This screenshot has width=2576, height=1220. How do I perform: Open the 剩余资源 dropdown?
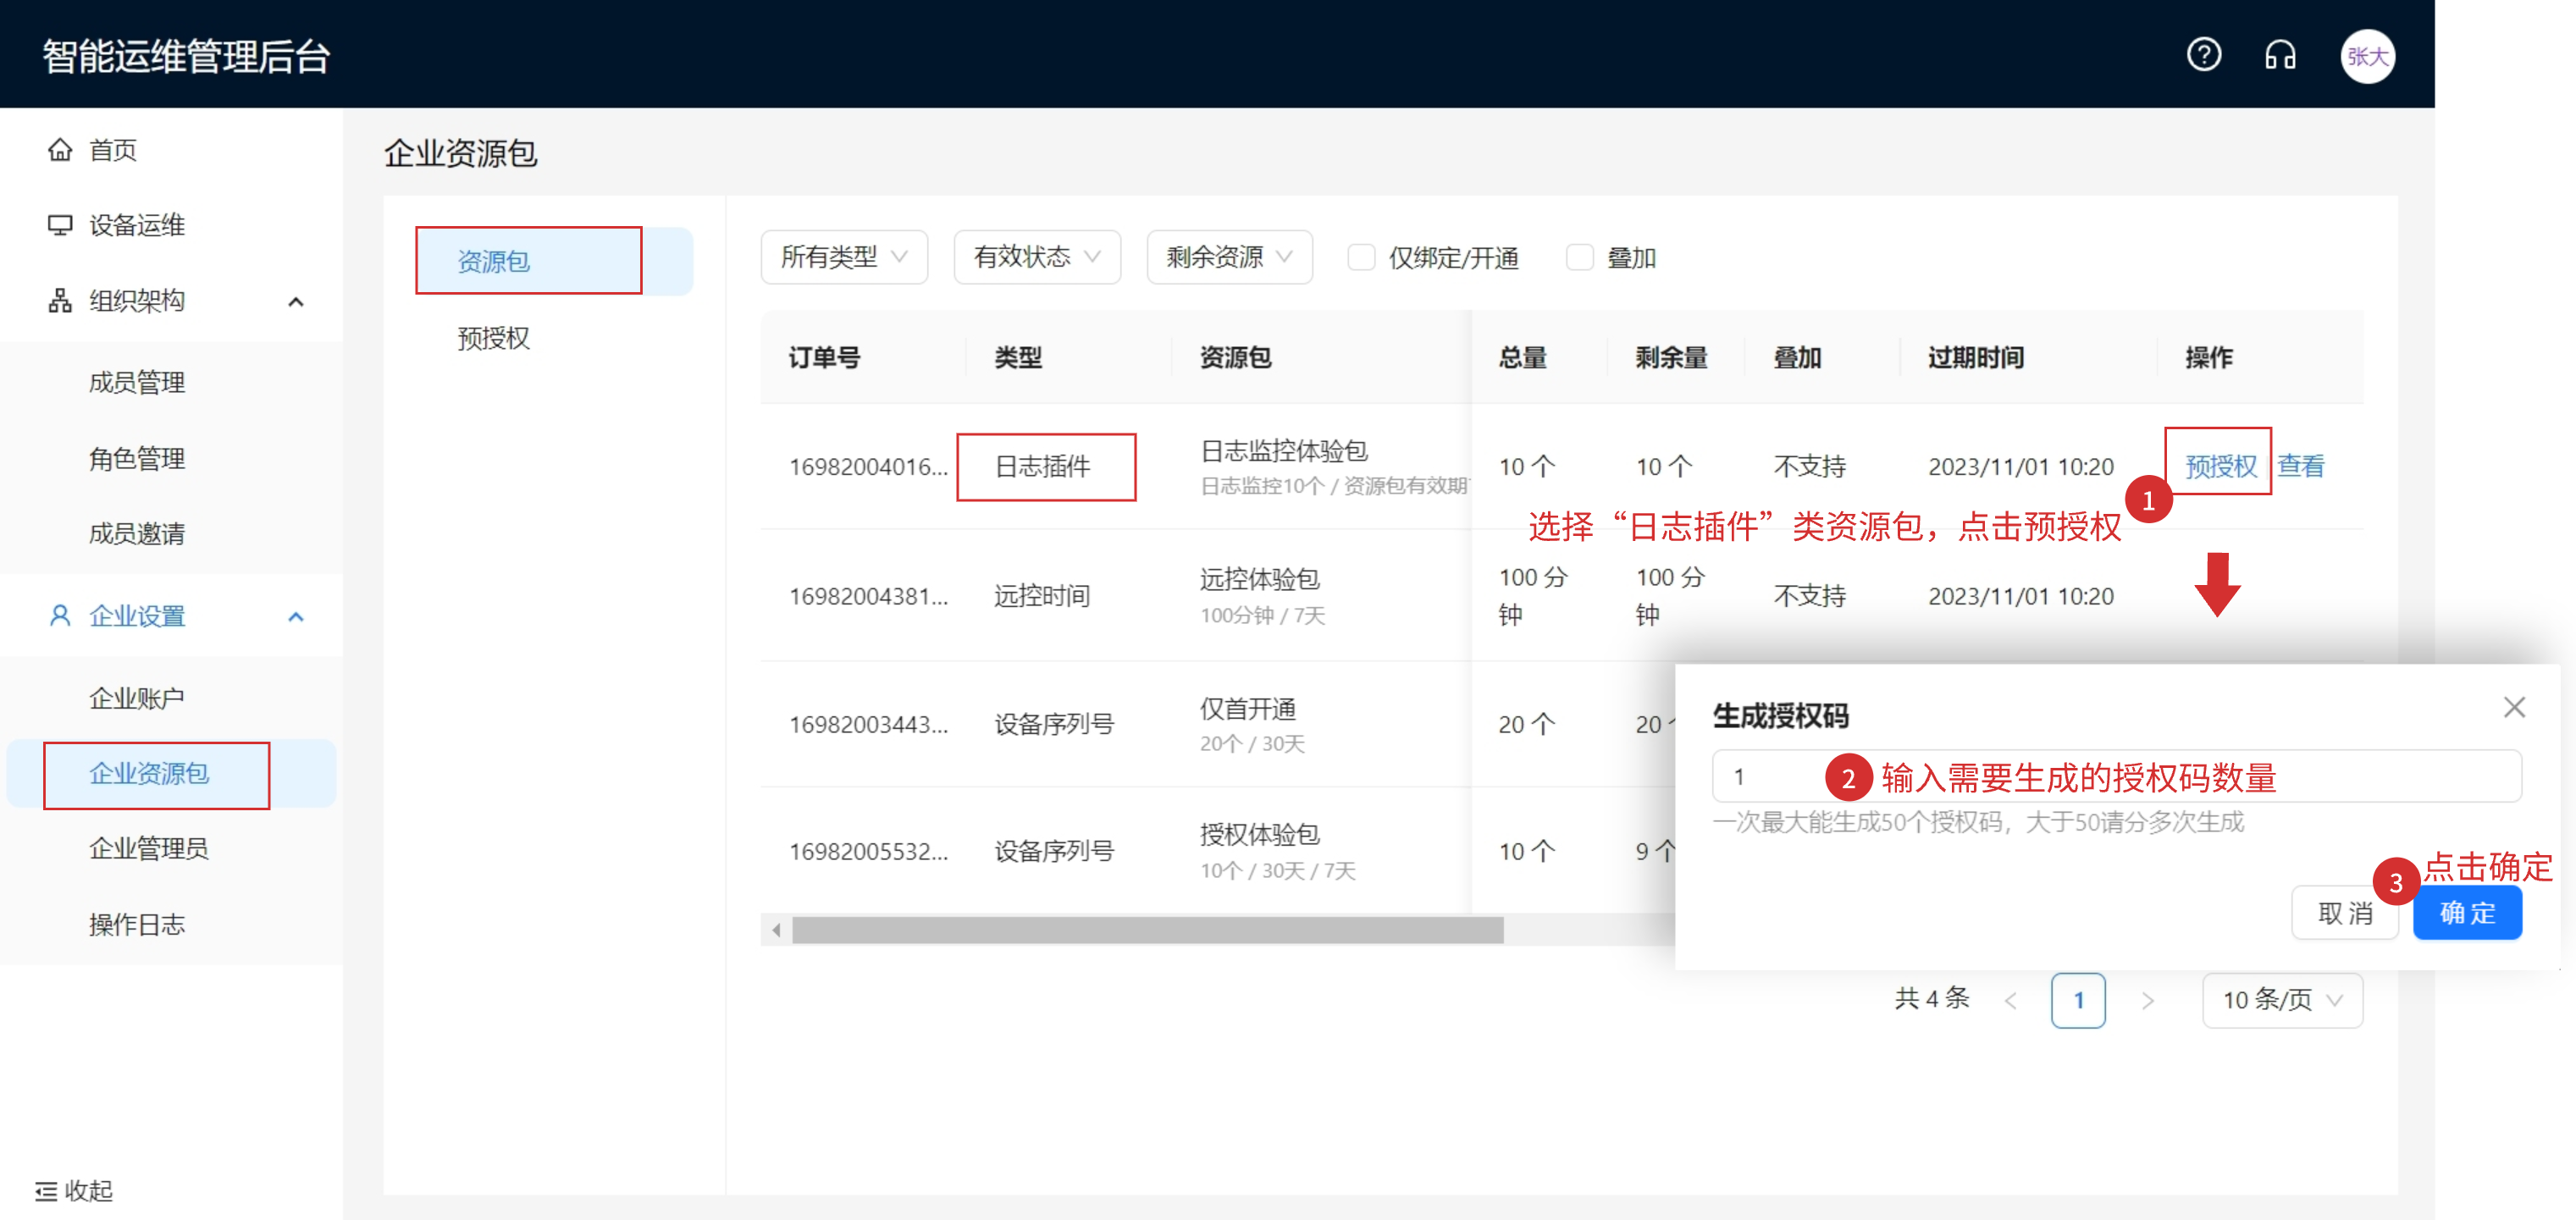coord(1229,257)
